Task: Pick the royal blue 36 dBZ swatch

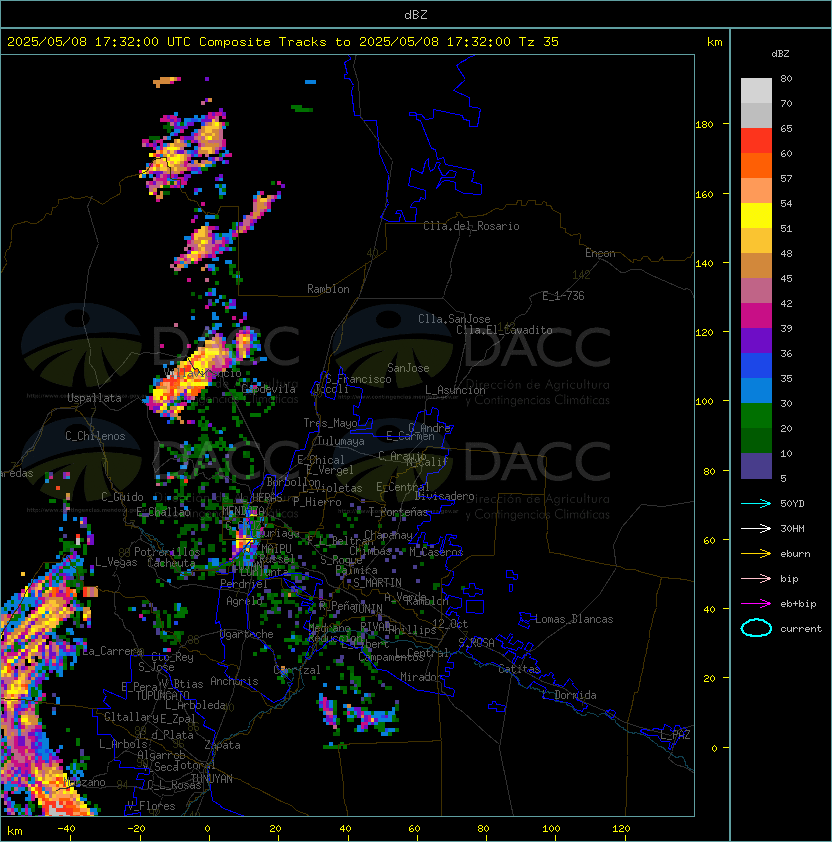Action: 756,366
